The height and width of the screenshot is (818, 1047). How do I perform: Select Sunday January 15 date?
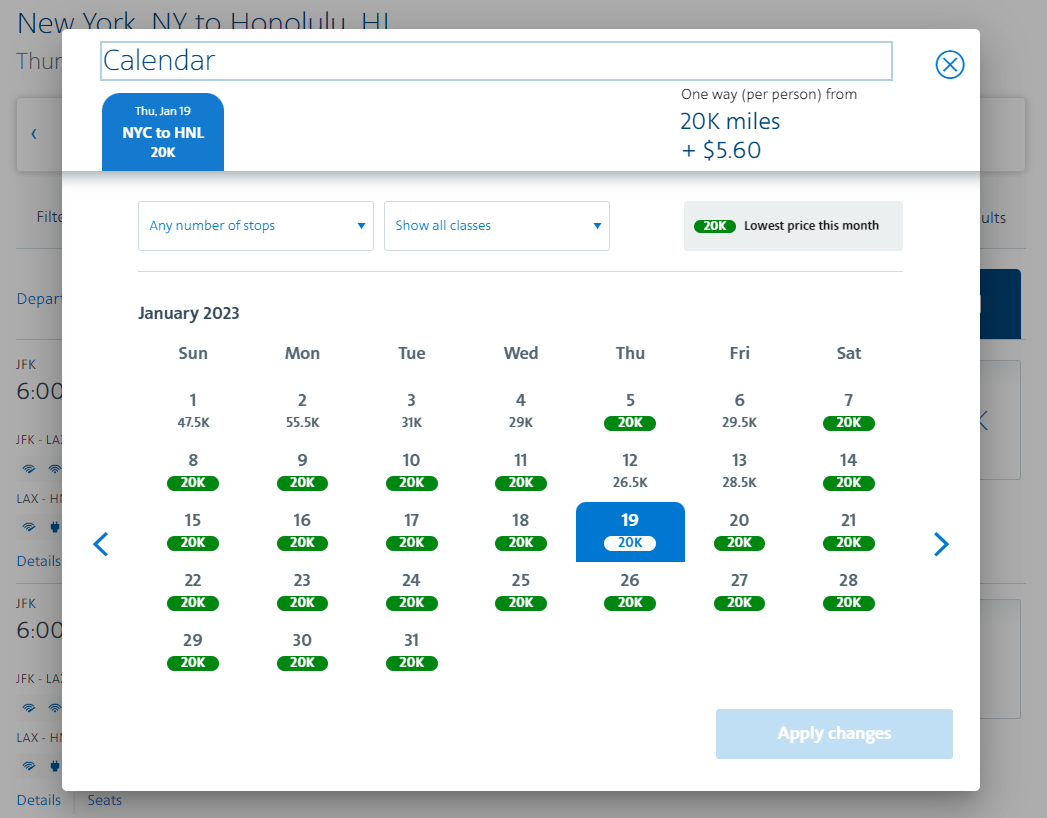pos(193,532)
